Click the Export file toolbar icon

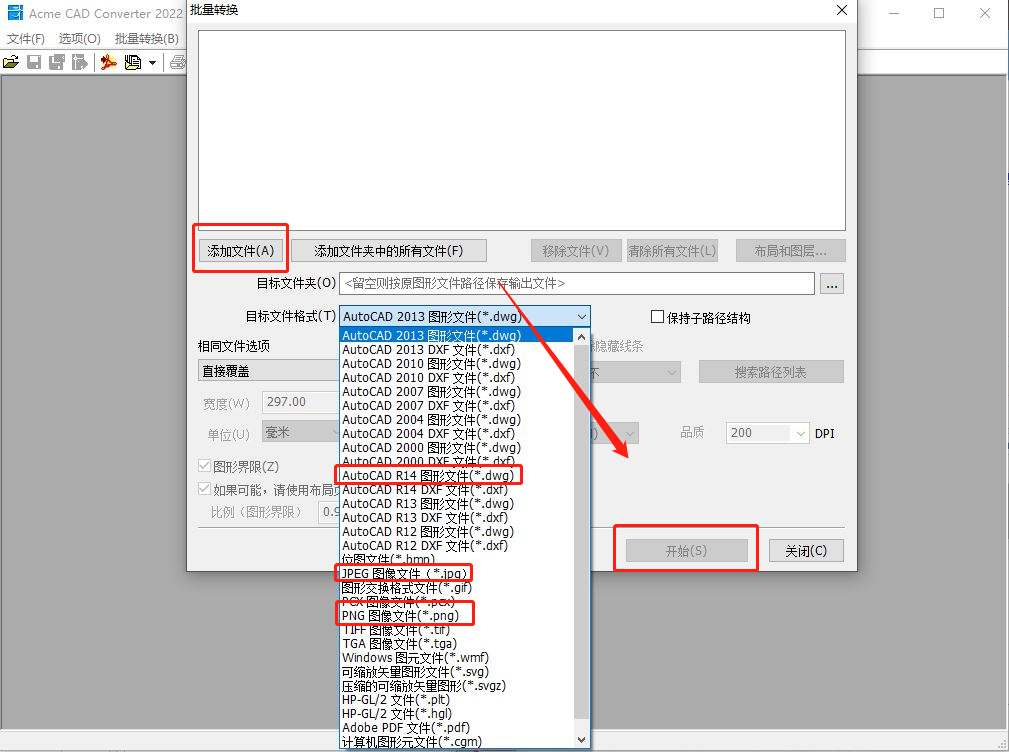tap(79, 62)
